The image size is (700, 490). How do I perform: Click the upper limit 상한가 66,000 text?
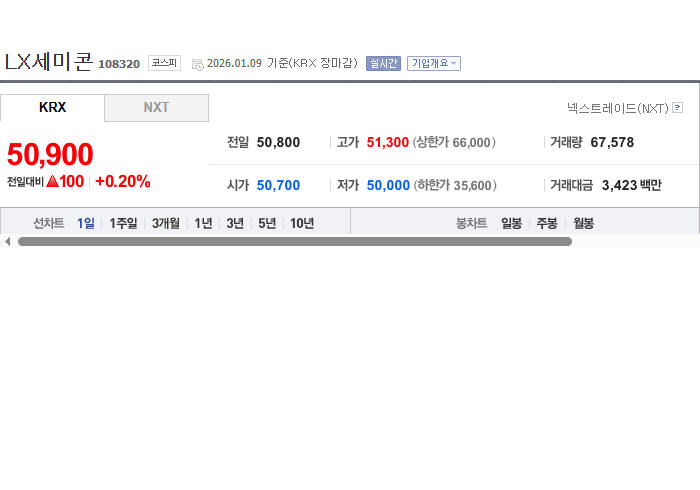click(x=454, y=142)
